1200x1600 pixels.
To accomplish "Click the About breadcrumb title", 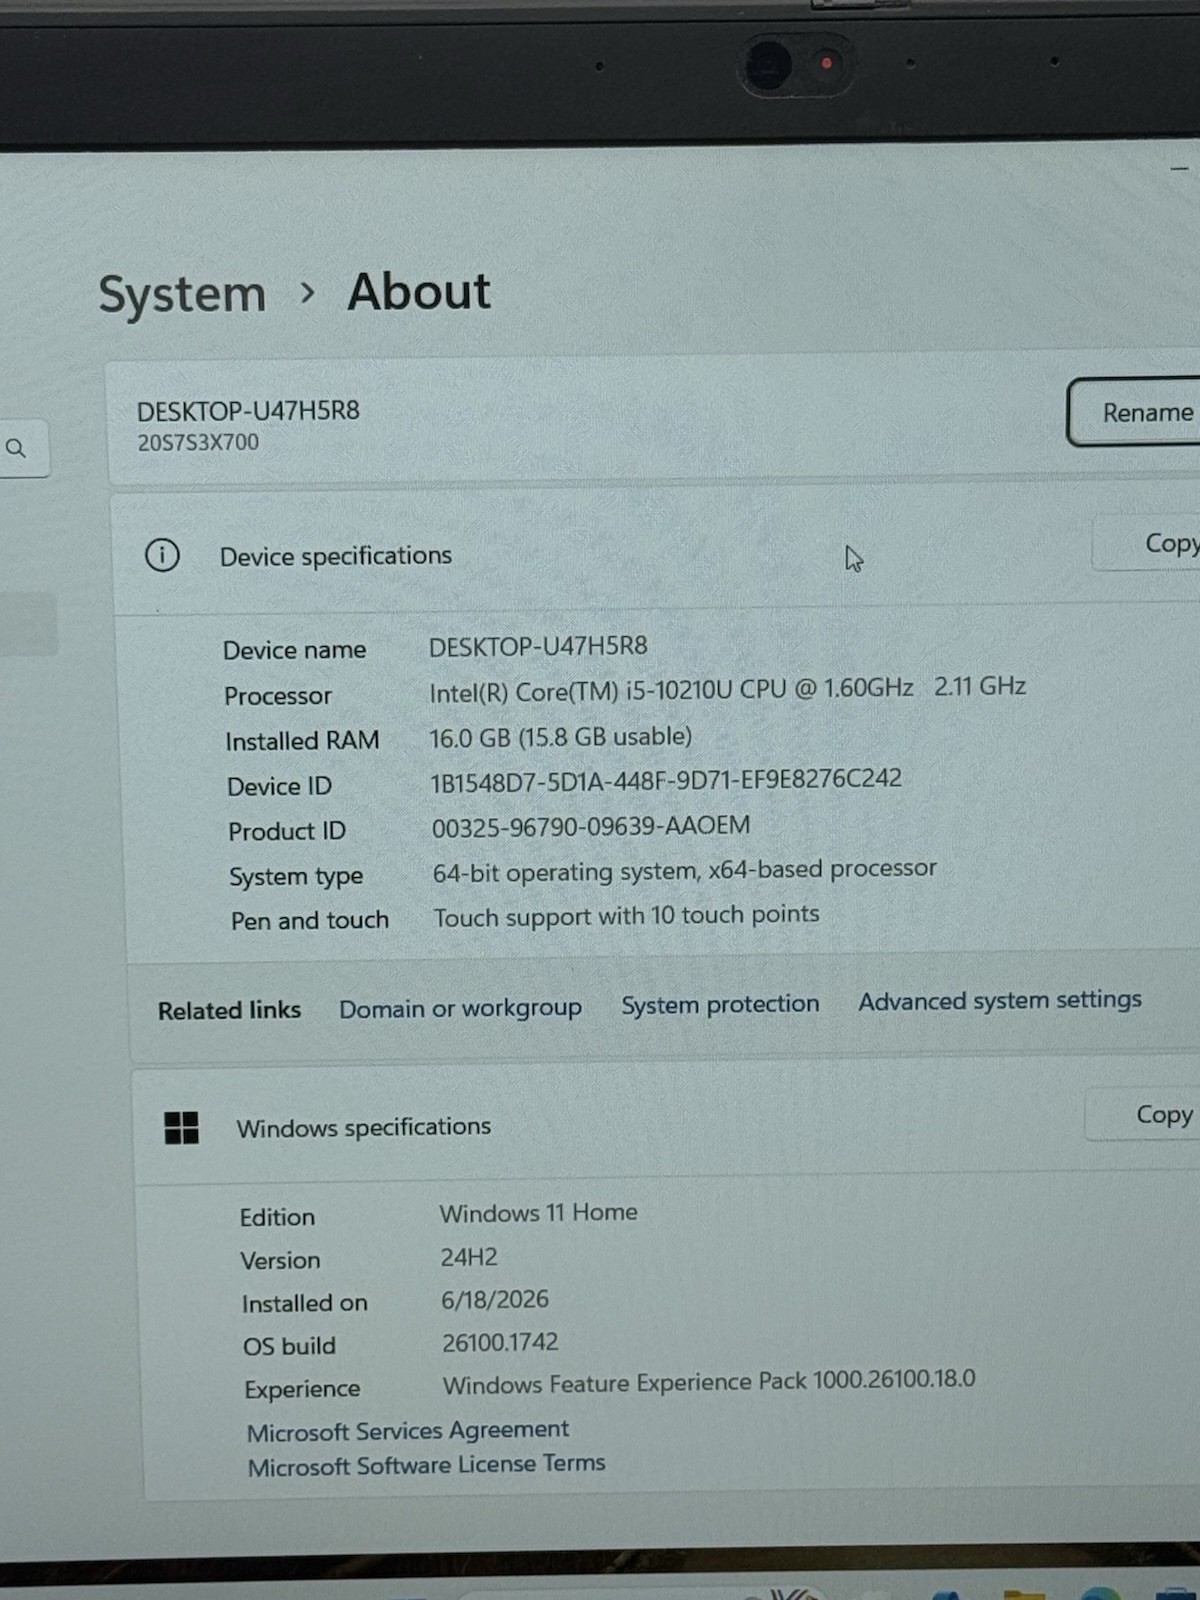I will (419, 292).
